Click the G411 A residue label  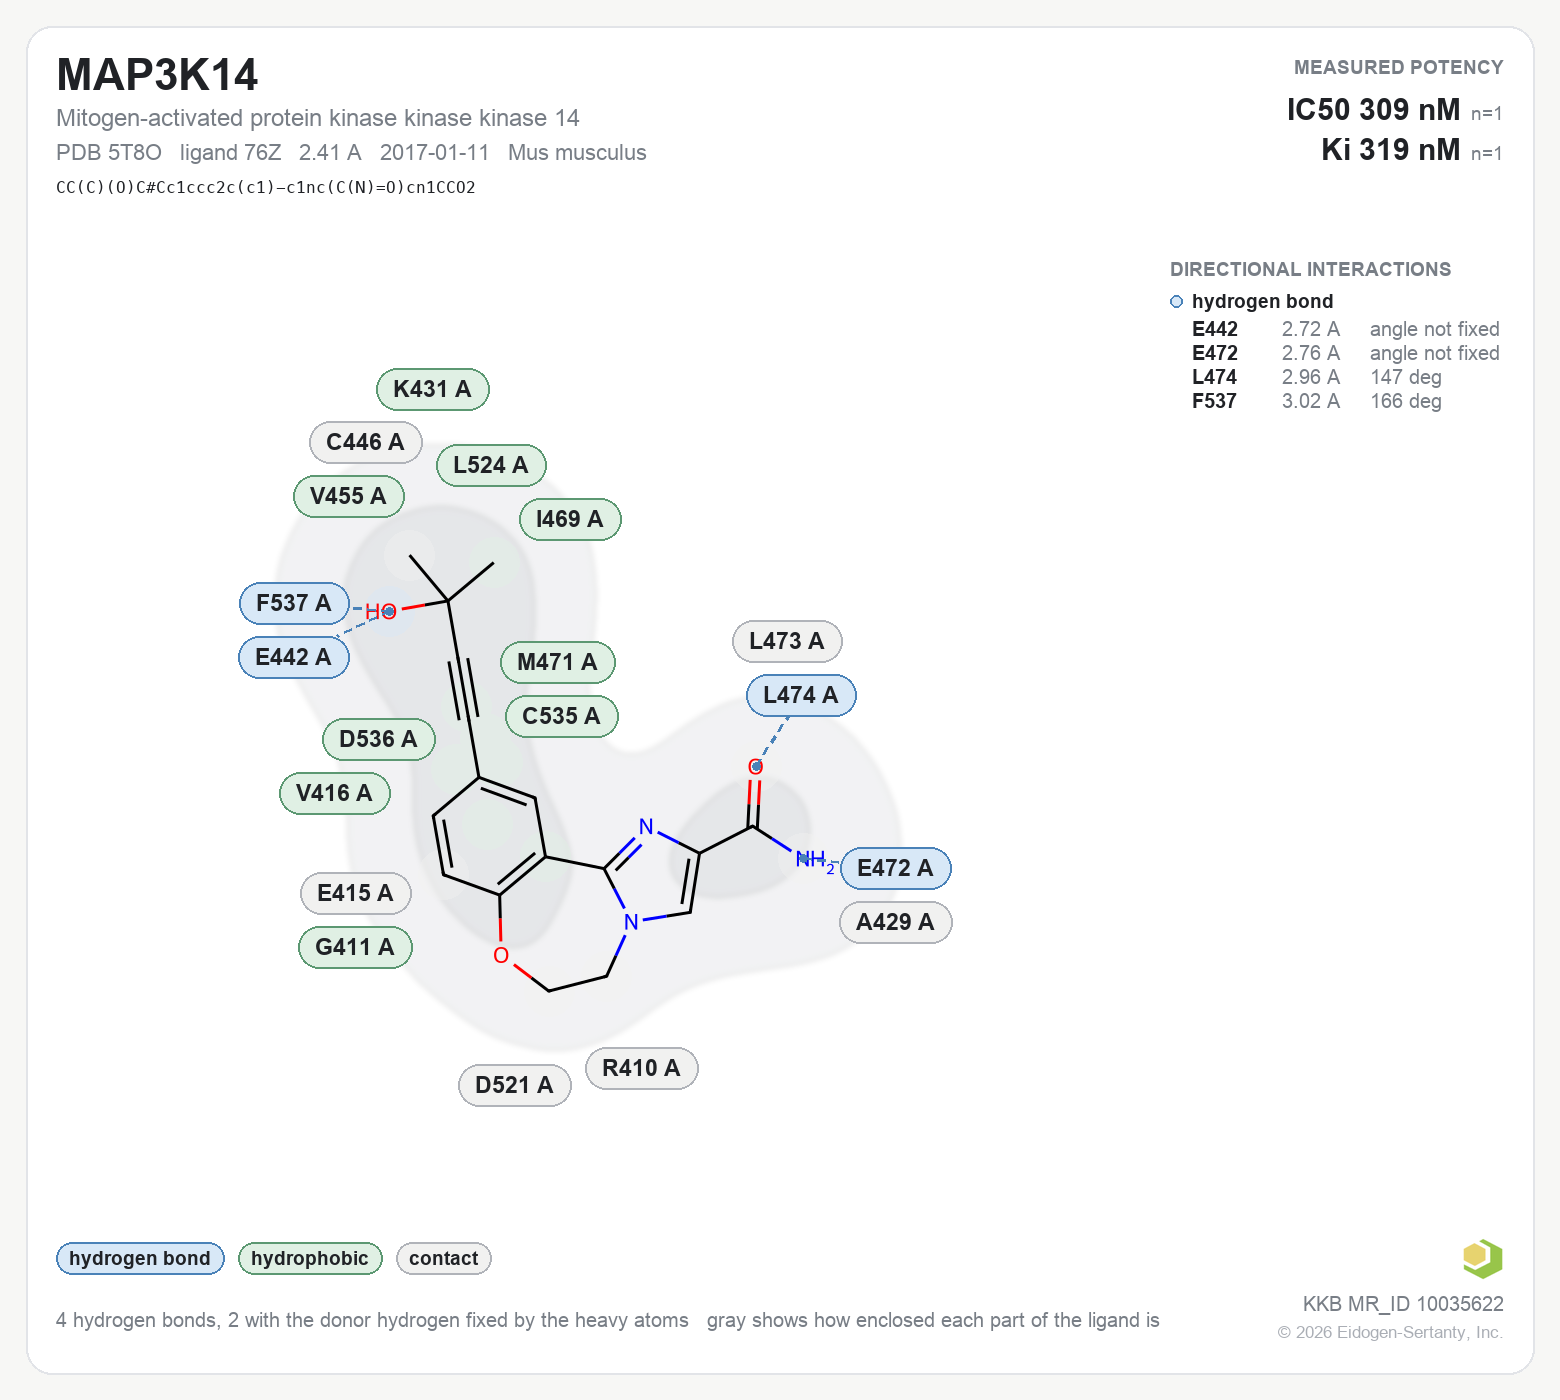pyautogui.click(x=355, y=947)
